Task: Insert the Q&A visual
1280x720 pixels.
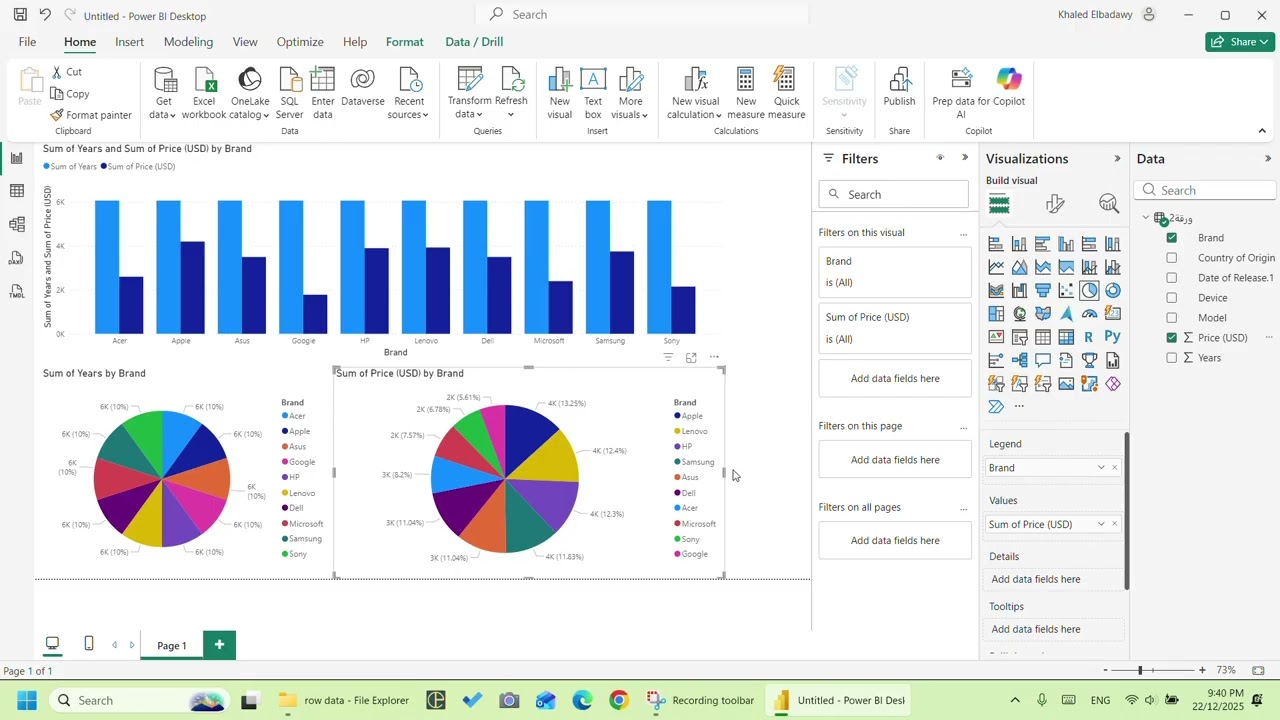Action: click(1043, 360)
